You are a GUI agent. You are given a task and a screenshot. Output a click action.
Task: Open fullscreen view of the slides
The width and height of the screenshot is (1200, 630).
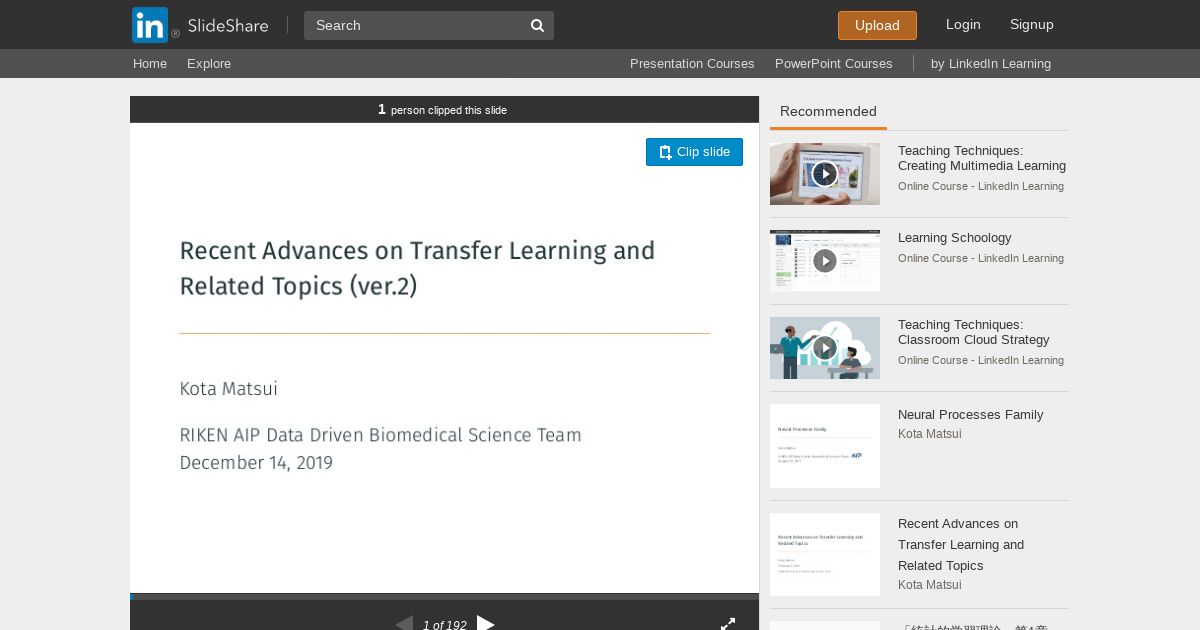coord(728,624)
